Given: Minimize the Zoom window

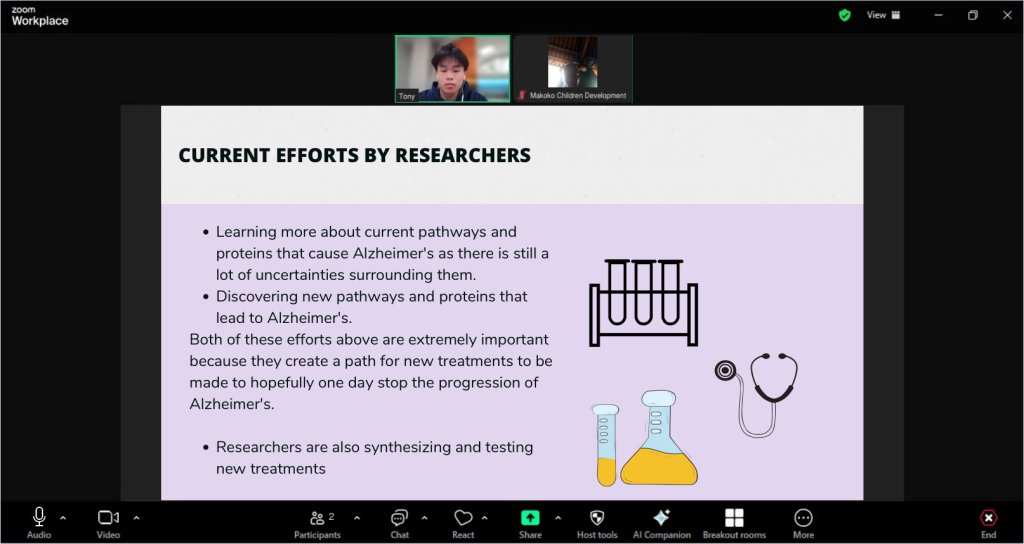Looking at the screenshot, I should (938, 15).
